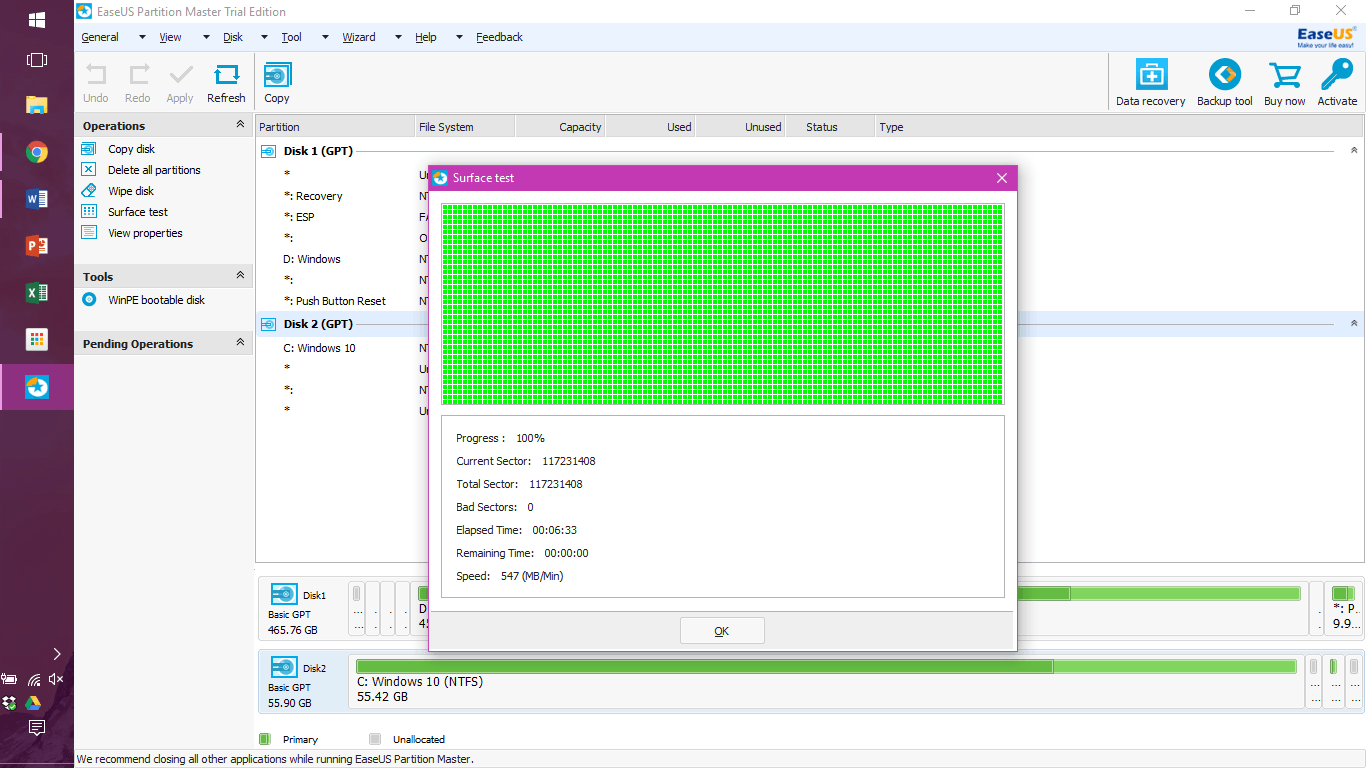The width and height of the screenshot is (1366, 768).
Task: Collapse the Tools panel section
Action: pyautogui.click(x=240, y=276)
